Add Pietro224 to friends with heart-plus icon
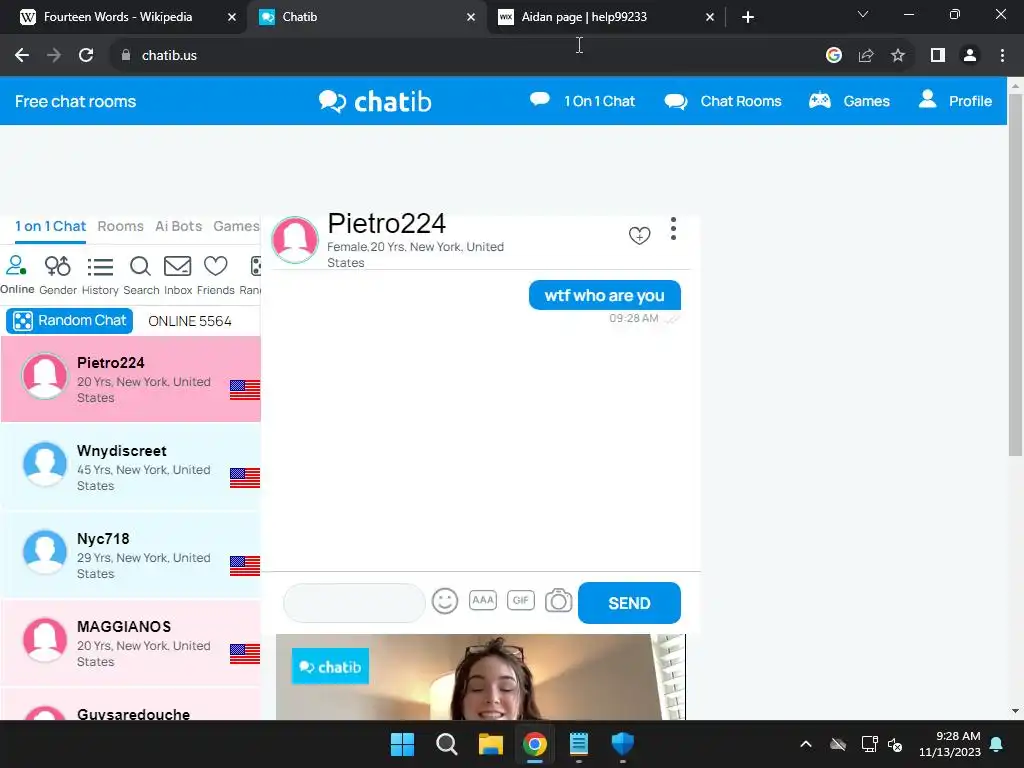1024x768 pixels. click(x=639, y=235)
